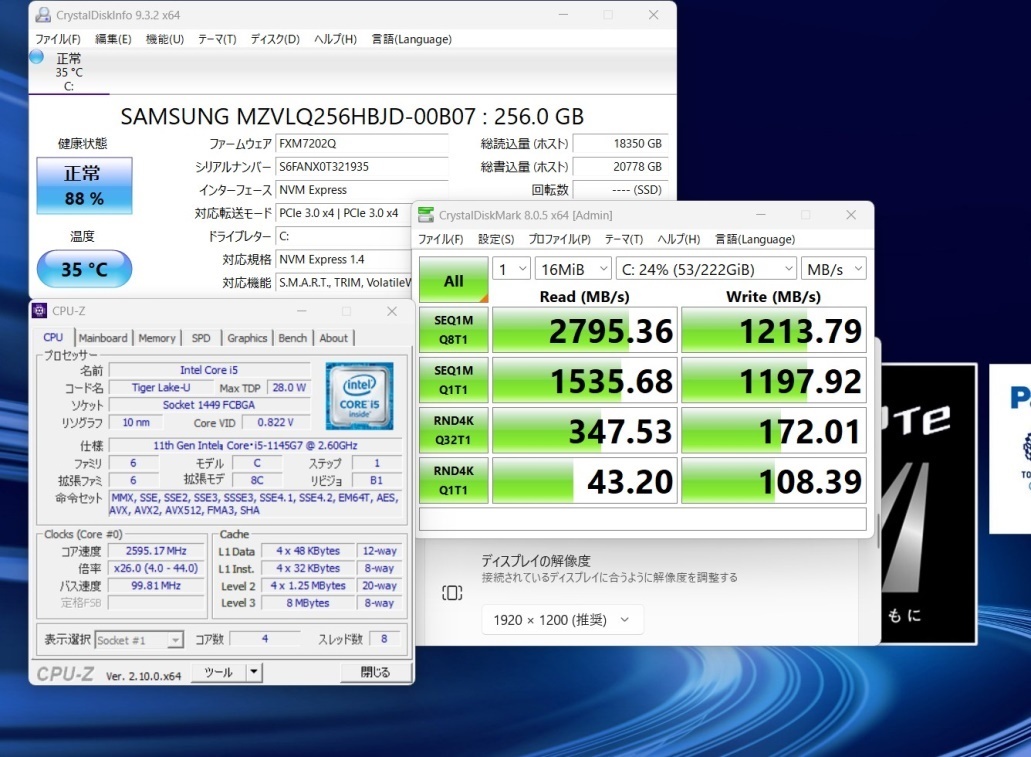
Task: Open the test count dropdown showing 1
Action: pyautogui.click(x=512, y=269)
